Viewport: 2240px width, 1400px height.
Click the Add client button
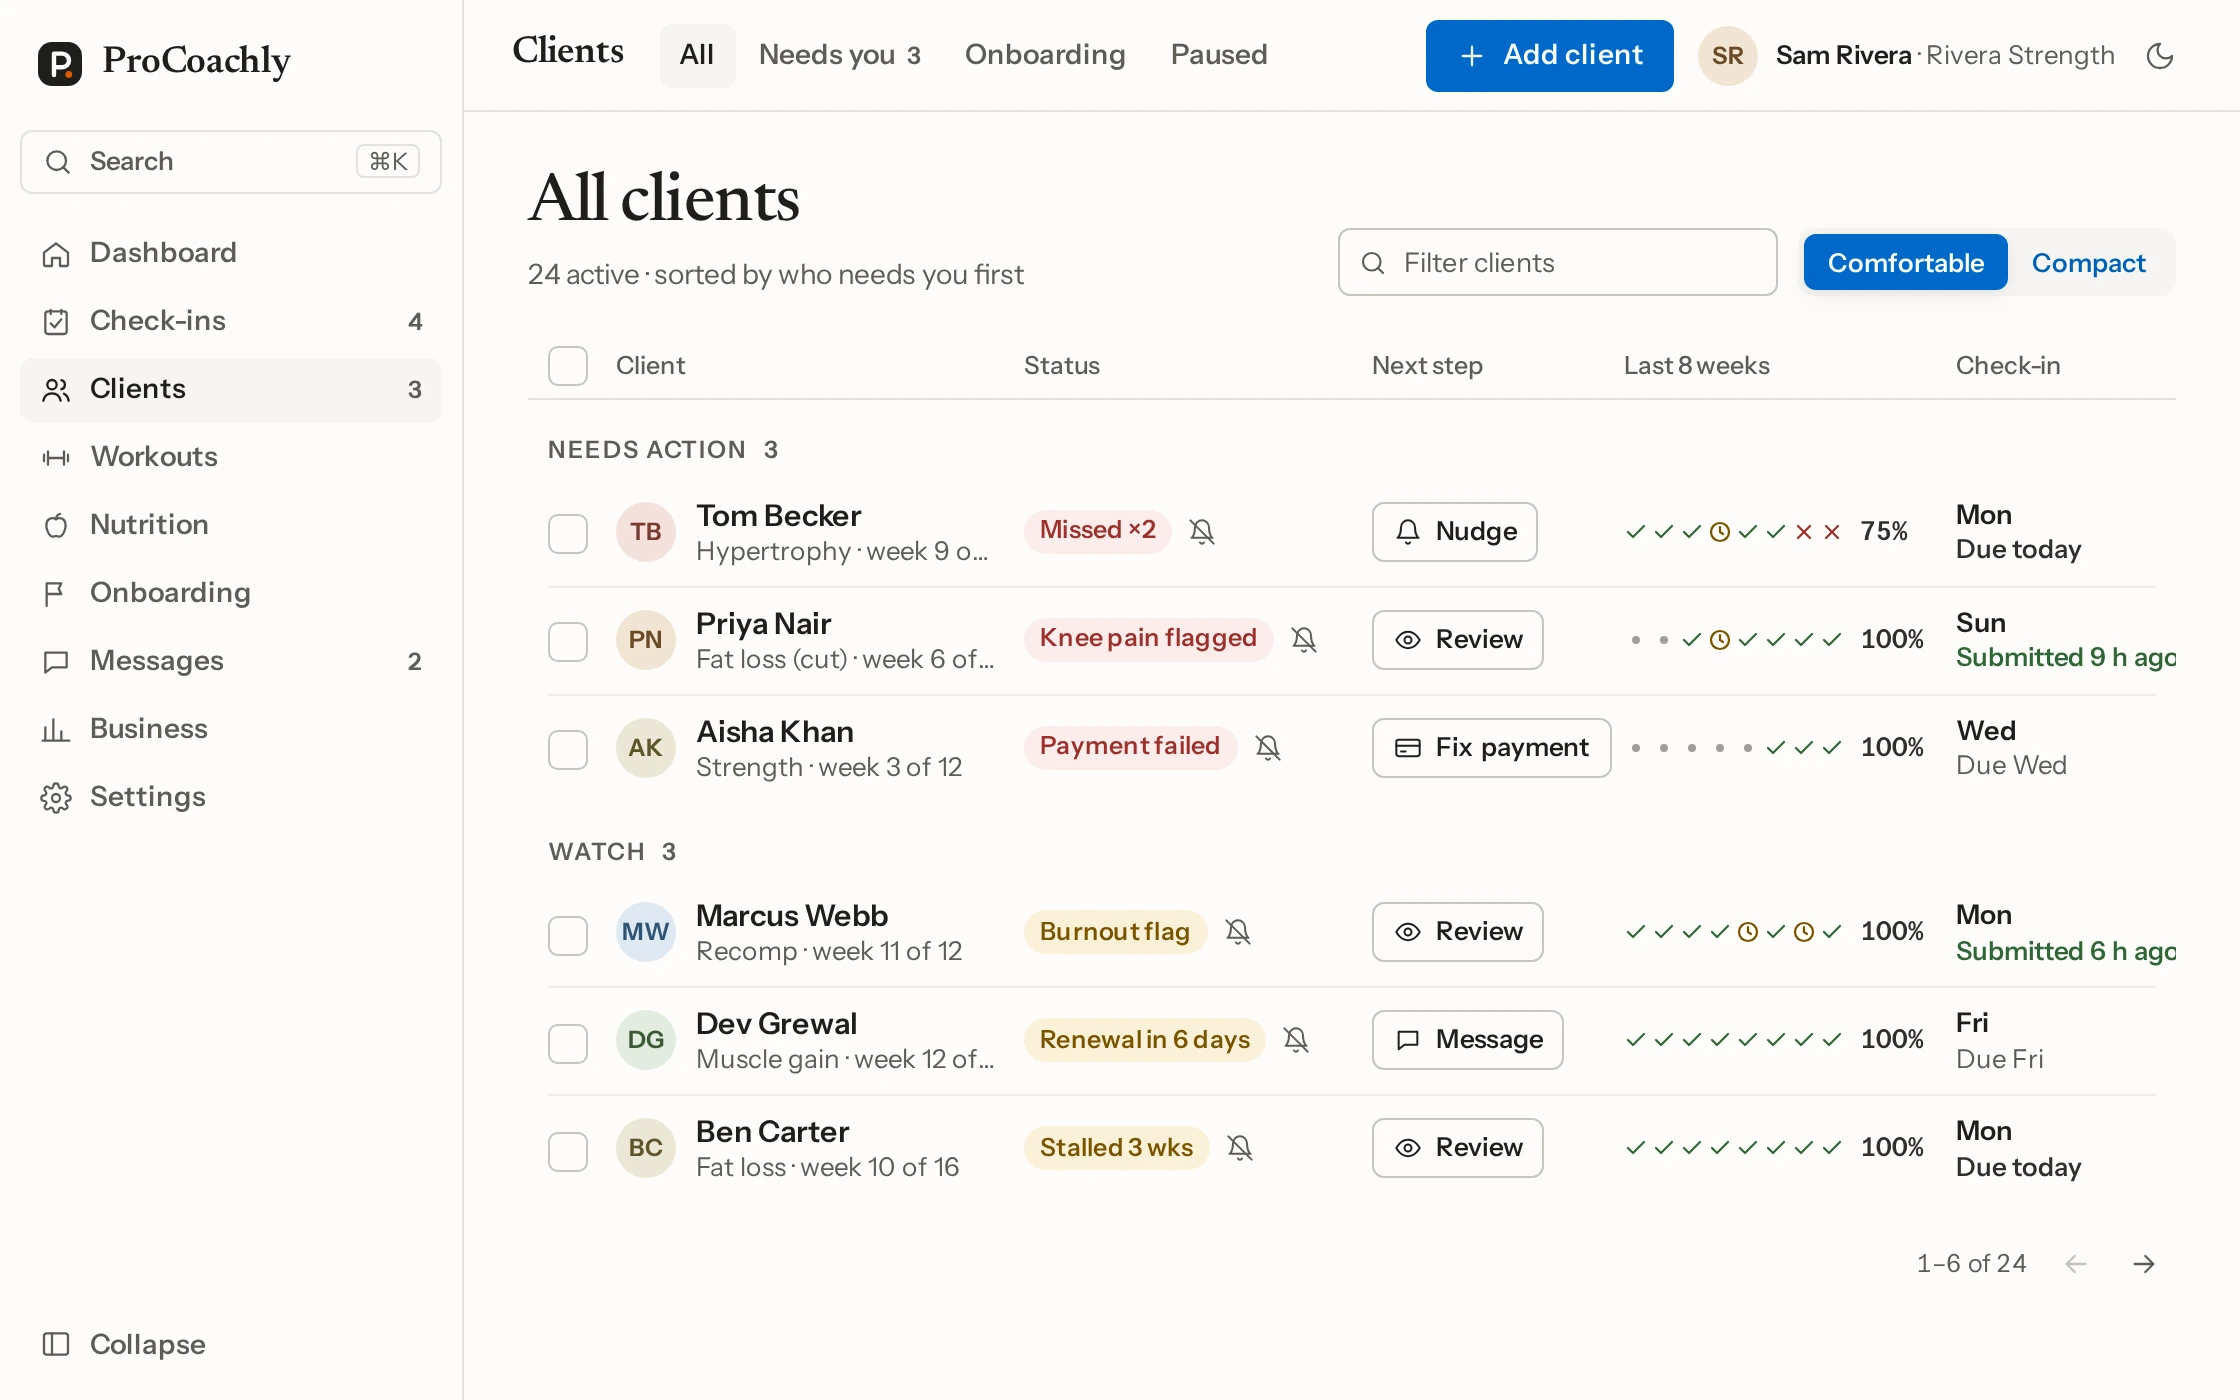point(1549,56)
